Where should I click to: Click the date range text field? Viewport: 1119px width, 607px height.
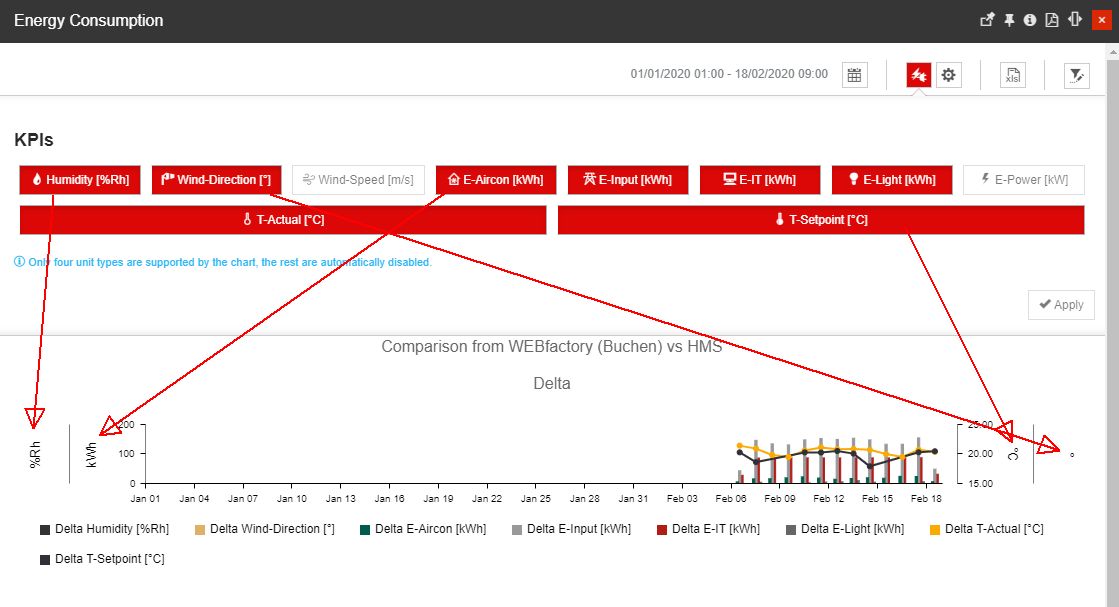[729, 75]
